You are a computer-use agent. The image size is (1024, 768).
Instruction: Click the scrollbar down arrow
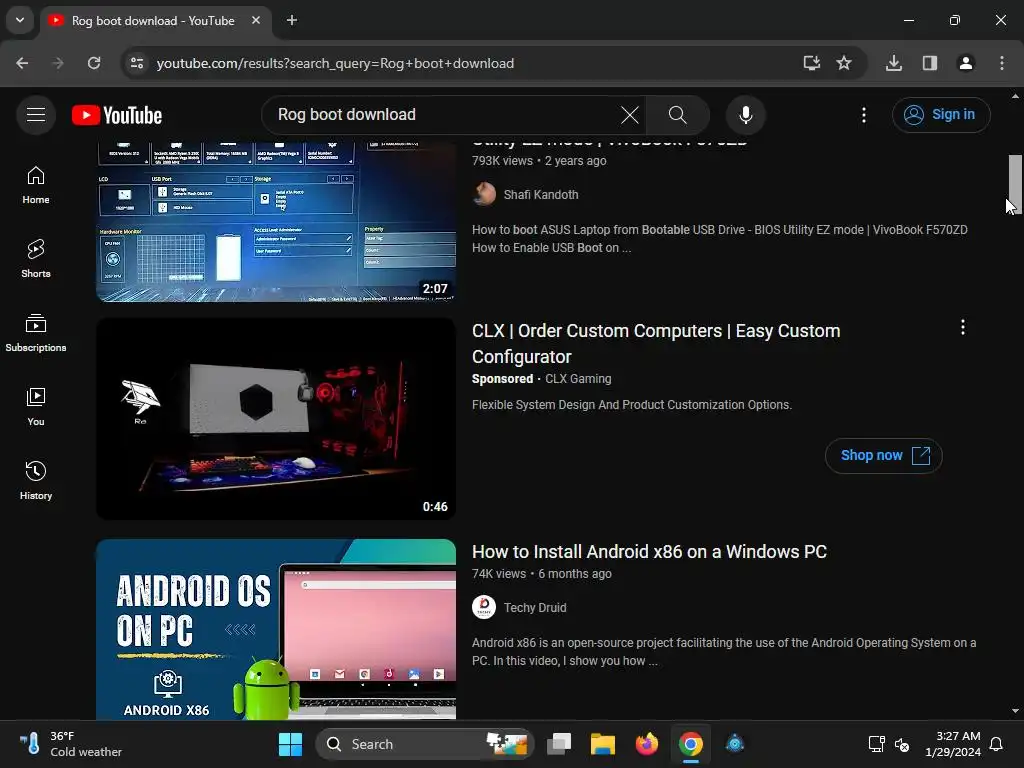pos(1015,711)
